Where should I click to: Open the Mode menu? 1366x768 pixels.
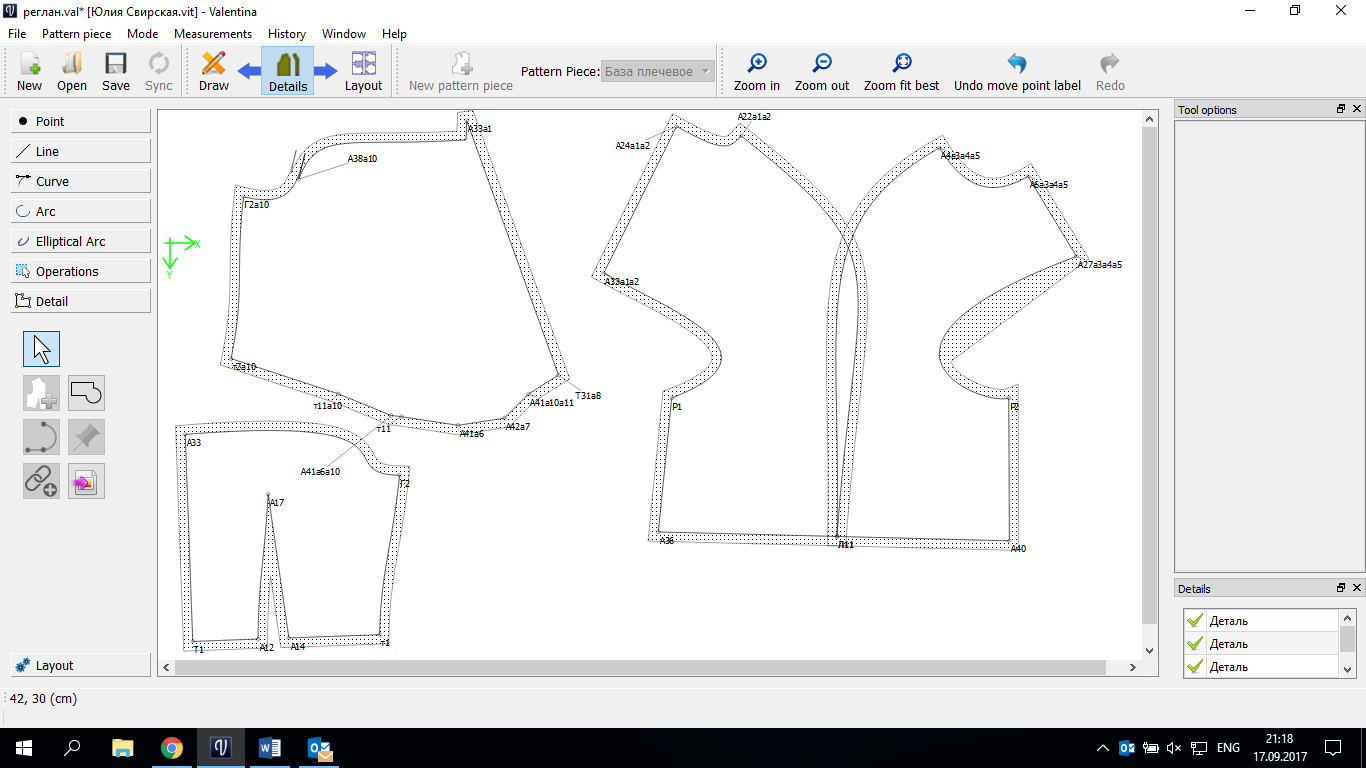(x=143, y=33)
